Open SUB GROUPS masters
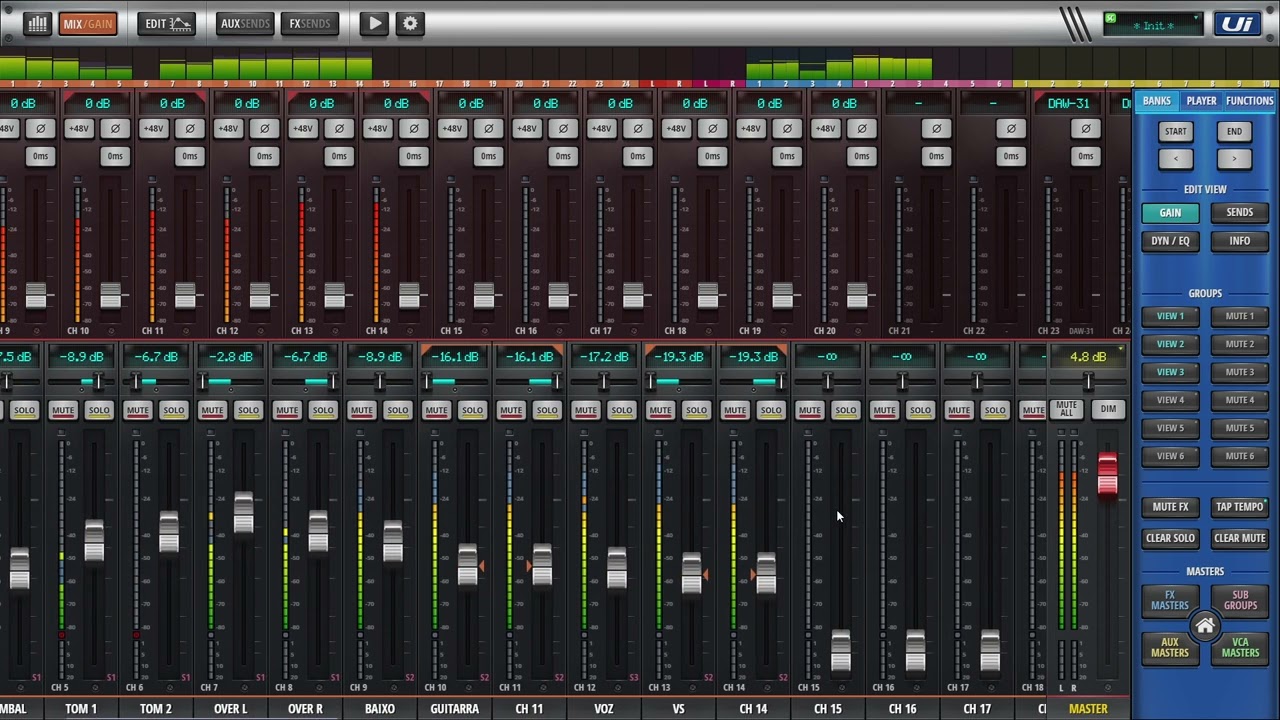The height and width of the screenshot is (720, 1280). 1240,600
